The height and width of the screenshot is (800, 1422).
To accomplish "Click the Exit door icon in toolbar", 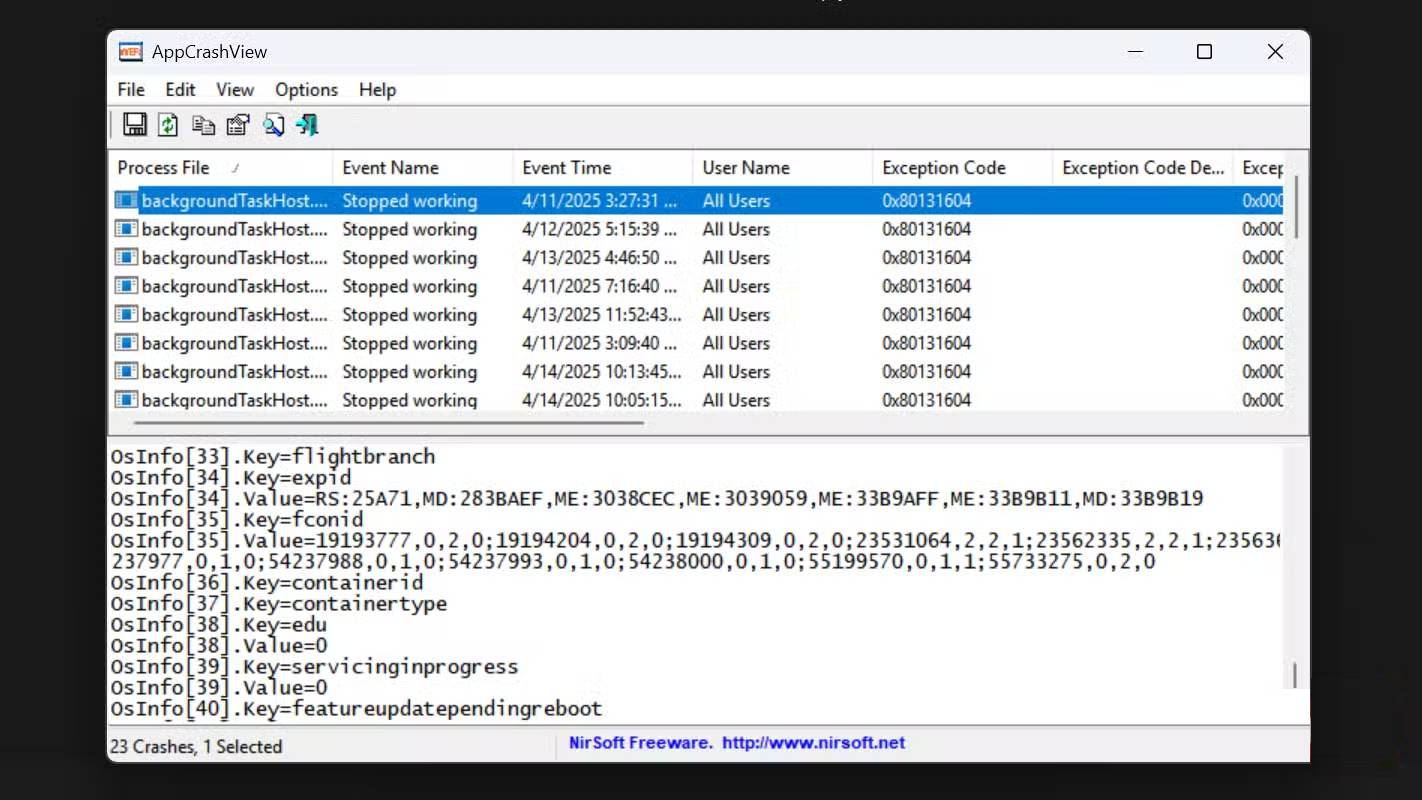I will click(x=307, y=125).
